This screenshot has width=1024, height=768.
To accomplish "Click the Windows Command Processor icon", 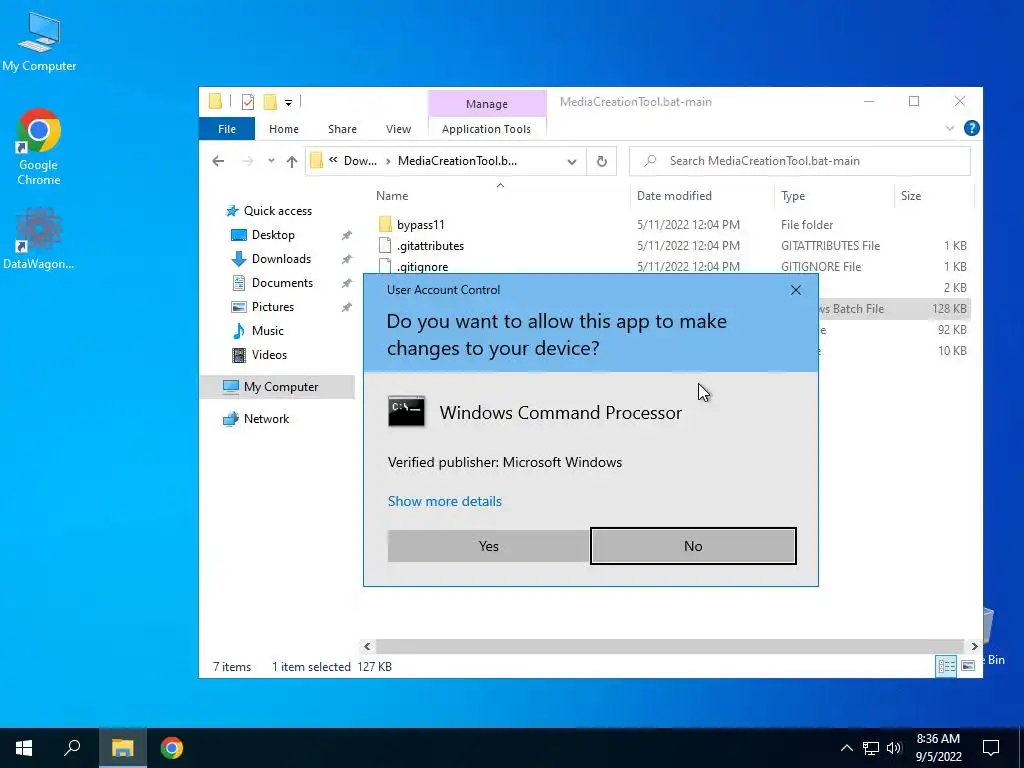I will coord(406,411).
